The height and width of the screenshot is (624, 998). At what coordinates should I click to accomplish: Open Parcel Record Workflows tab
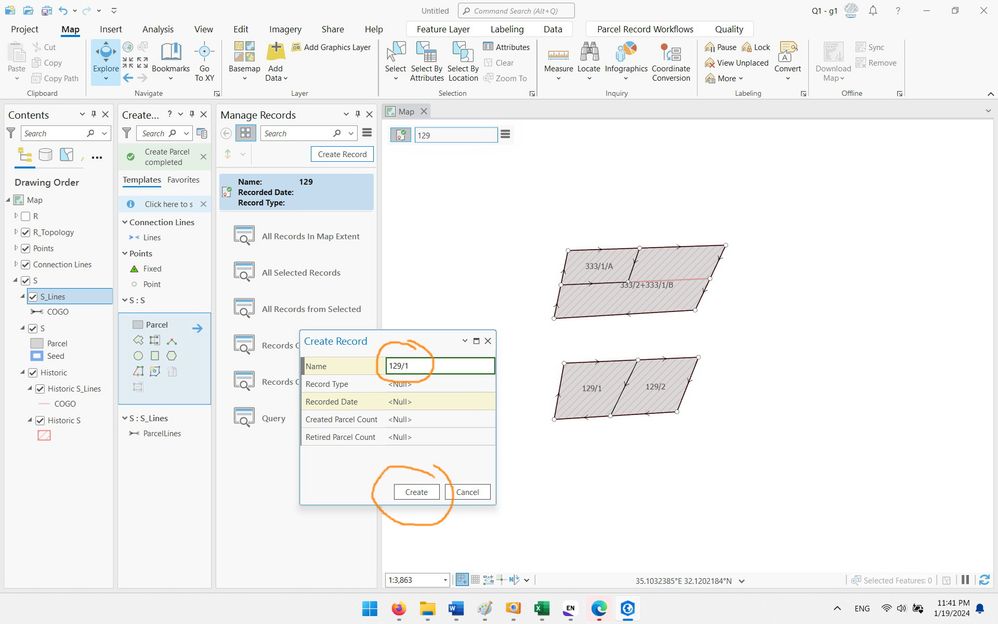coord(645,29)
